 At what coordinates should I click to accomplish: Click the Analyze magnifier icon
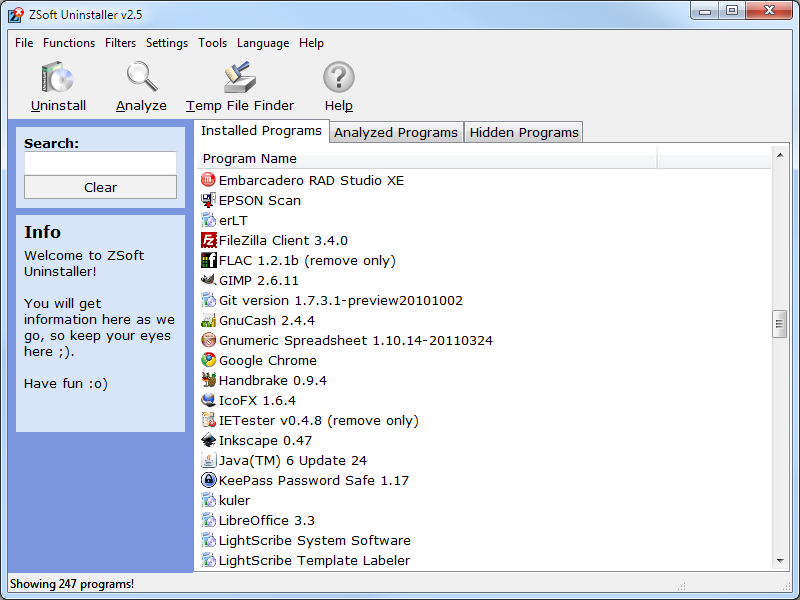(141, 78)
